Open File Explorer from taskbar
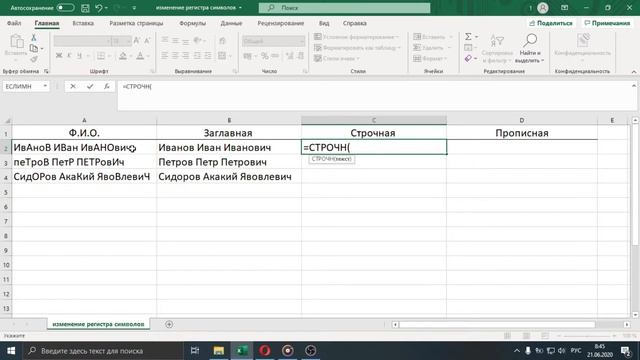Image resolution: width=640 pixels, height=360 pixels. pyautogui.click(x=219, y=351)
